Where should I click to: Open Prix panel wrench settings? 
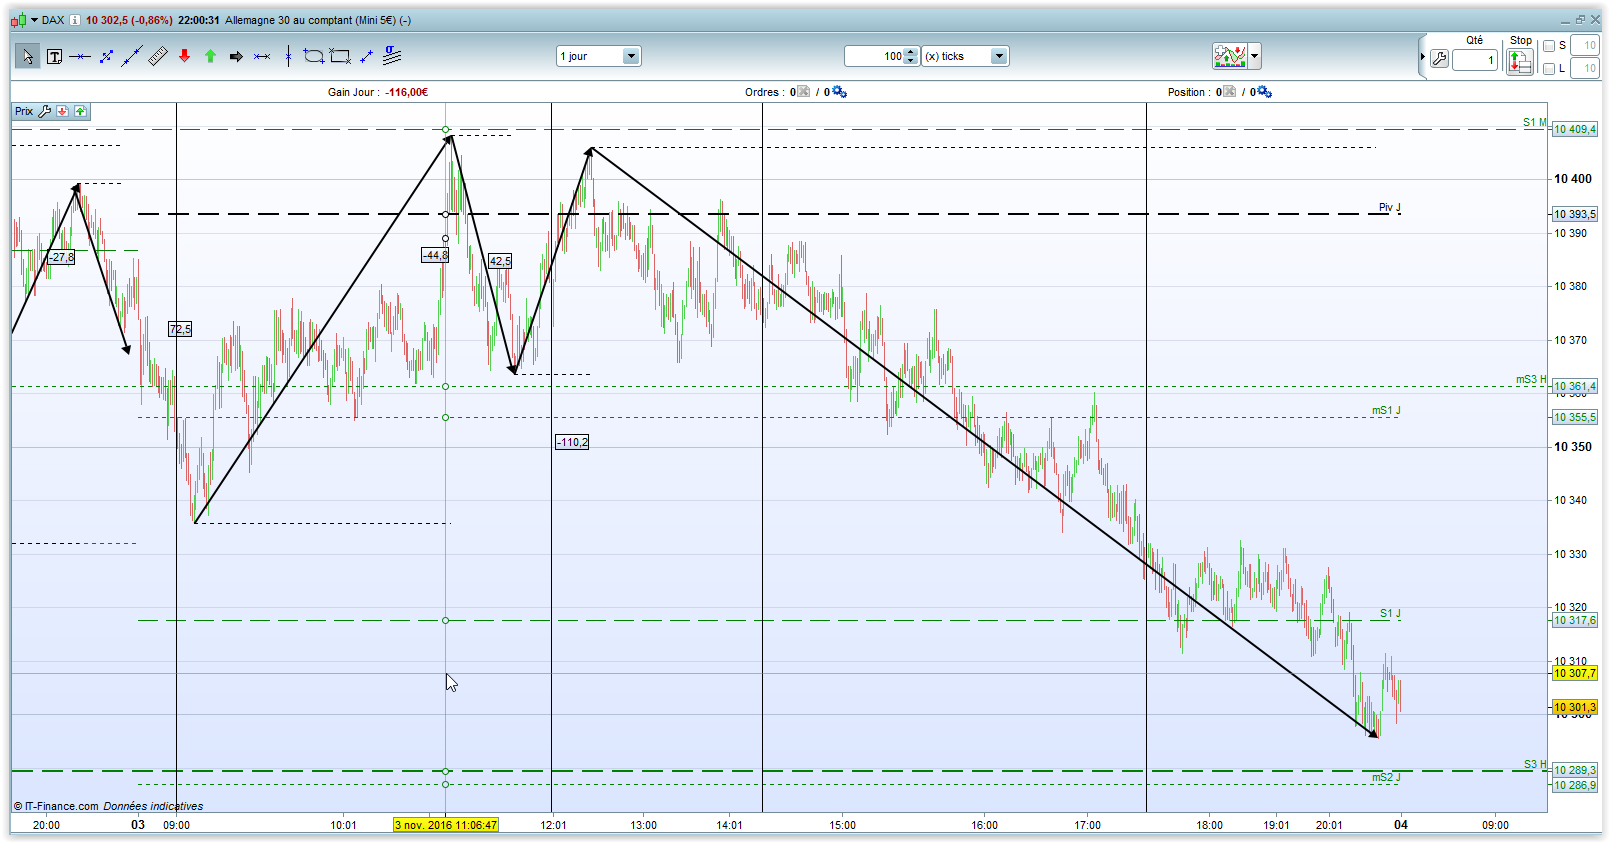tap(45, 111)
